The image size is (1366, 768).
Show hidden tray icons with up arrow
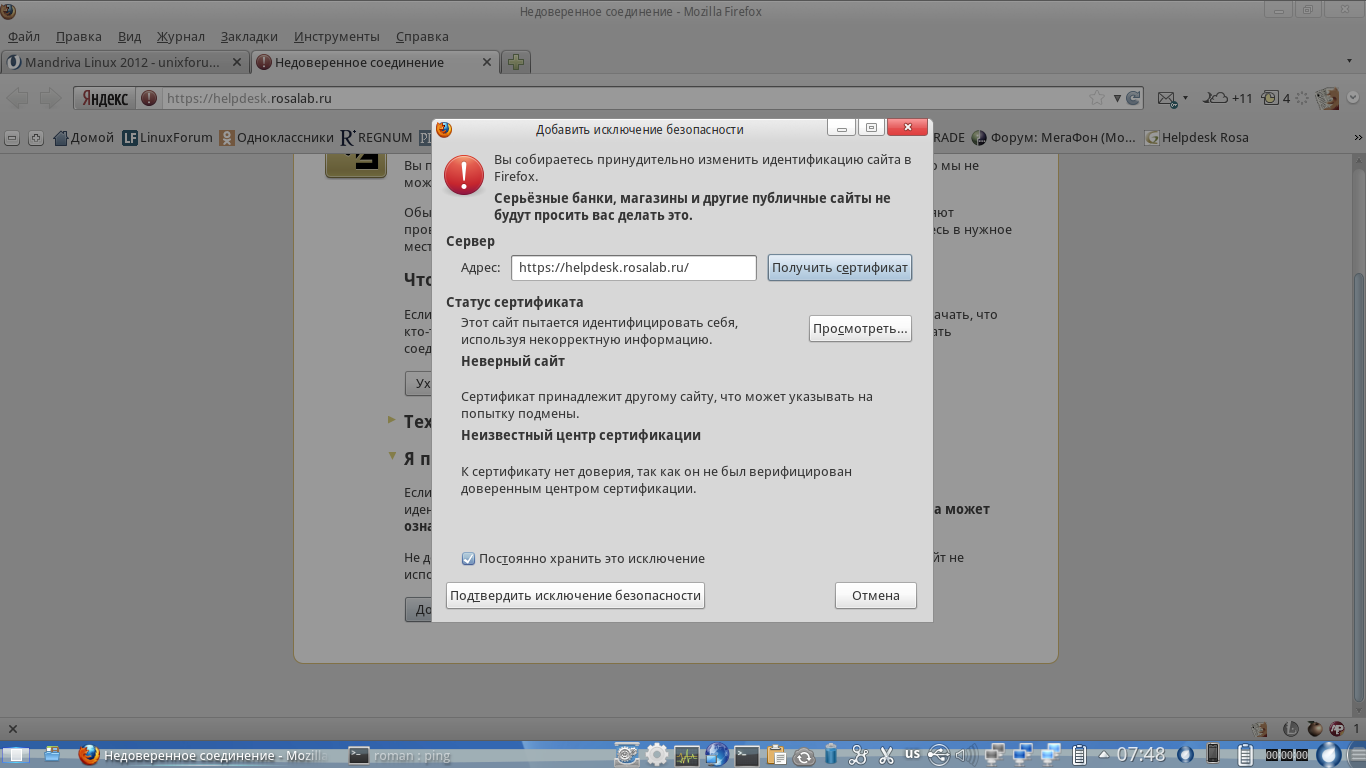[x=1103, y=754]
